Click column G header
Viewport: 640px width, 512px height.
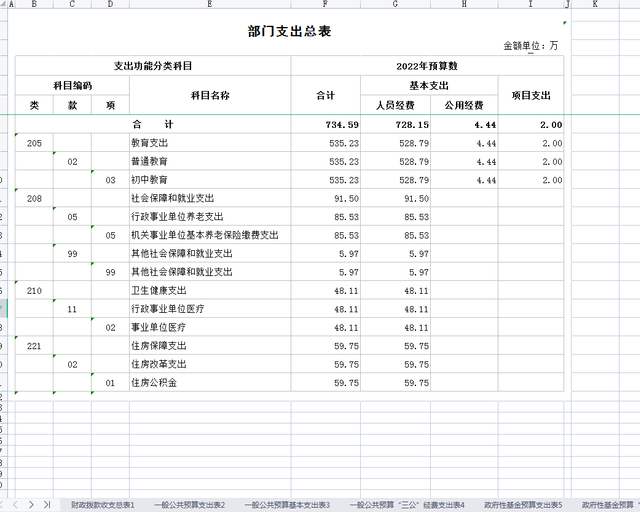tap(396, 5)
